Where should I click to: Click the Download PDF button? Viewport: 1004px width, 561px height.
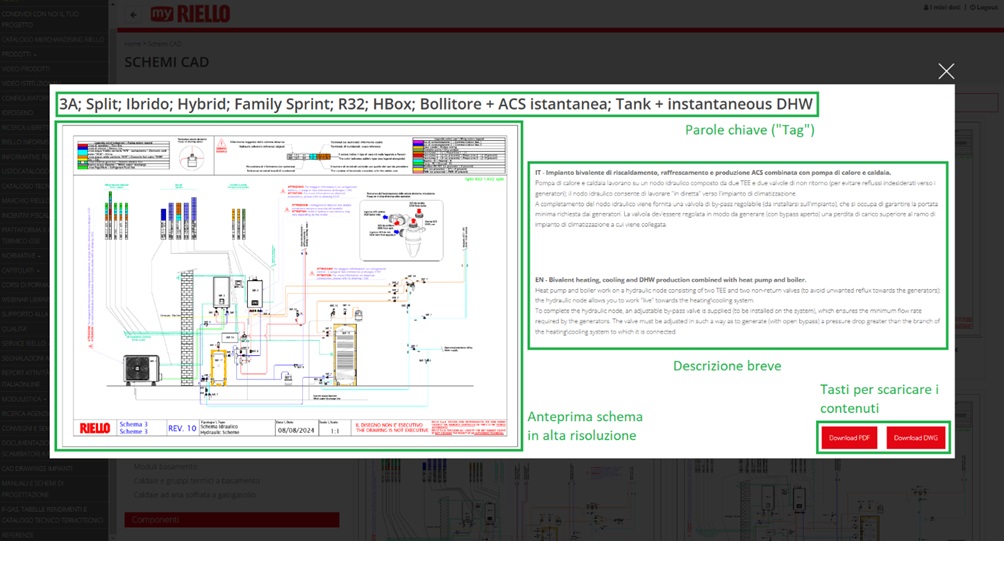pyautogui.click(x=849, y=438)
